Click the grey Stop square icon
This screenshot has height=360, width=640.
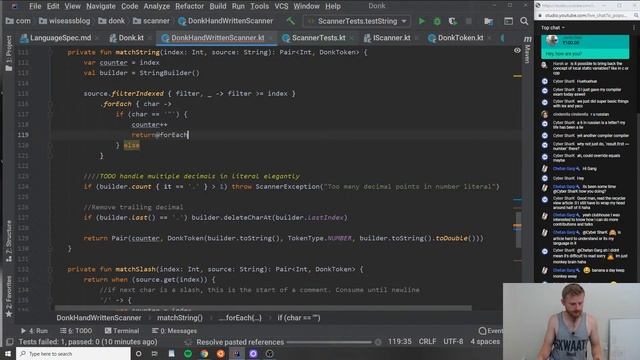[469, 21]
